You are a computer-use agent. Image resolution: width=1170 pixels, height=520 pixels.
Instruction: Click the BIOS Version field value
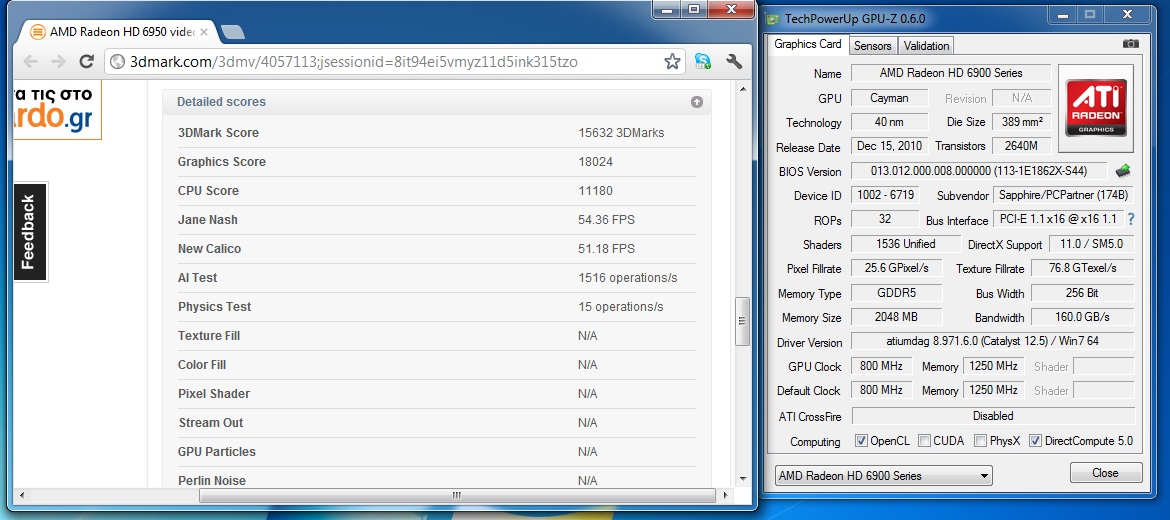979,171
